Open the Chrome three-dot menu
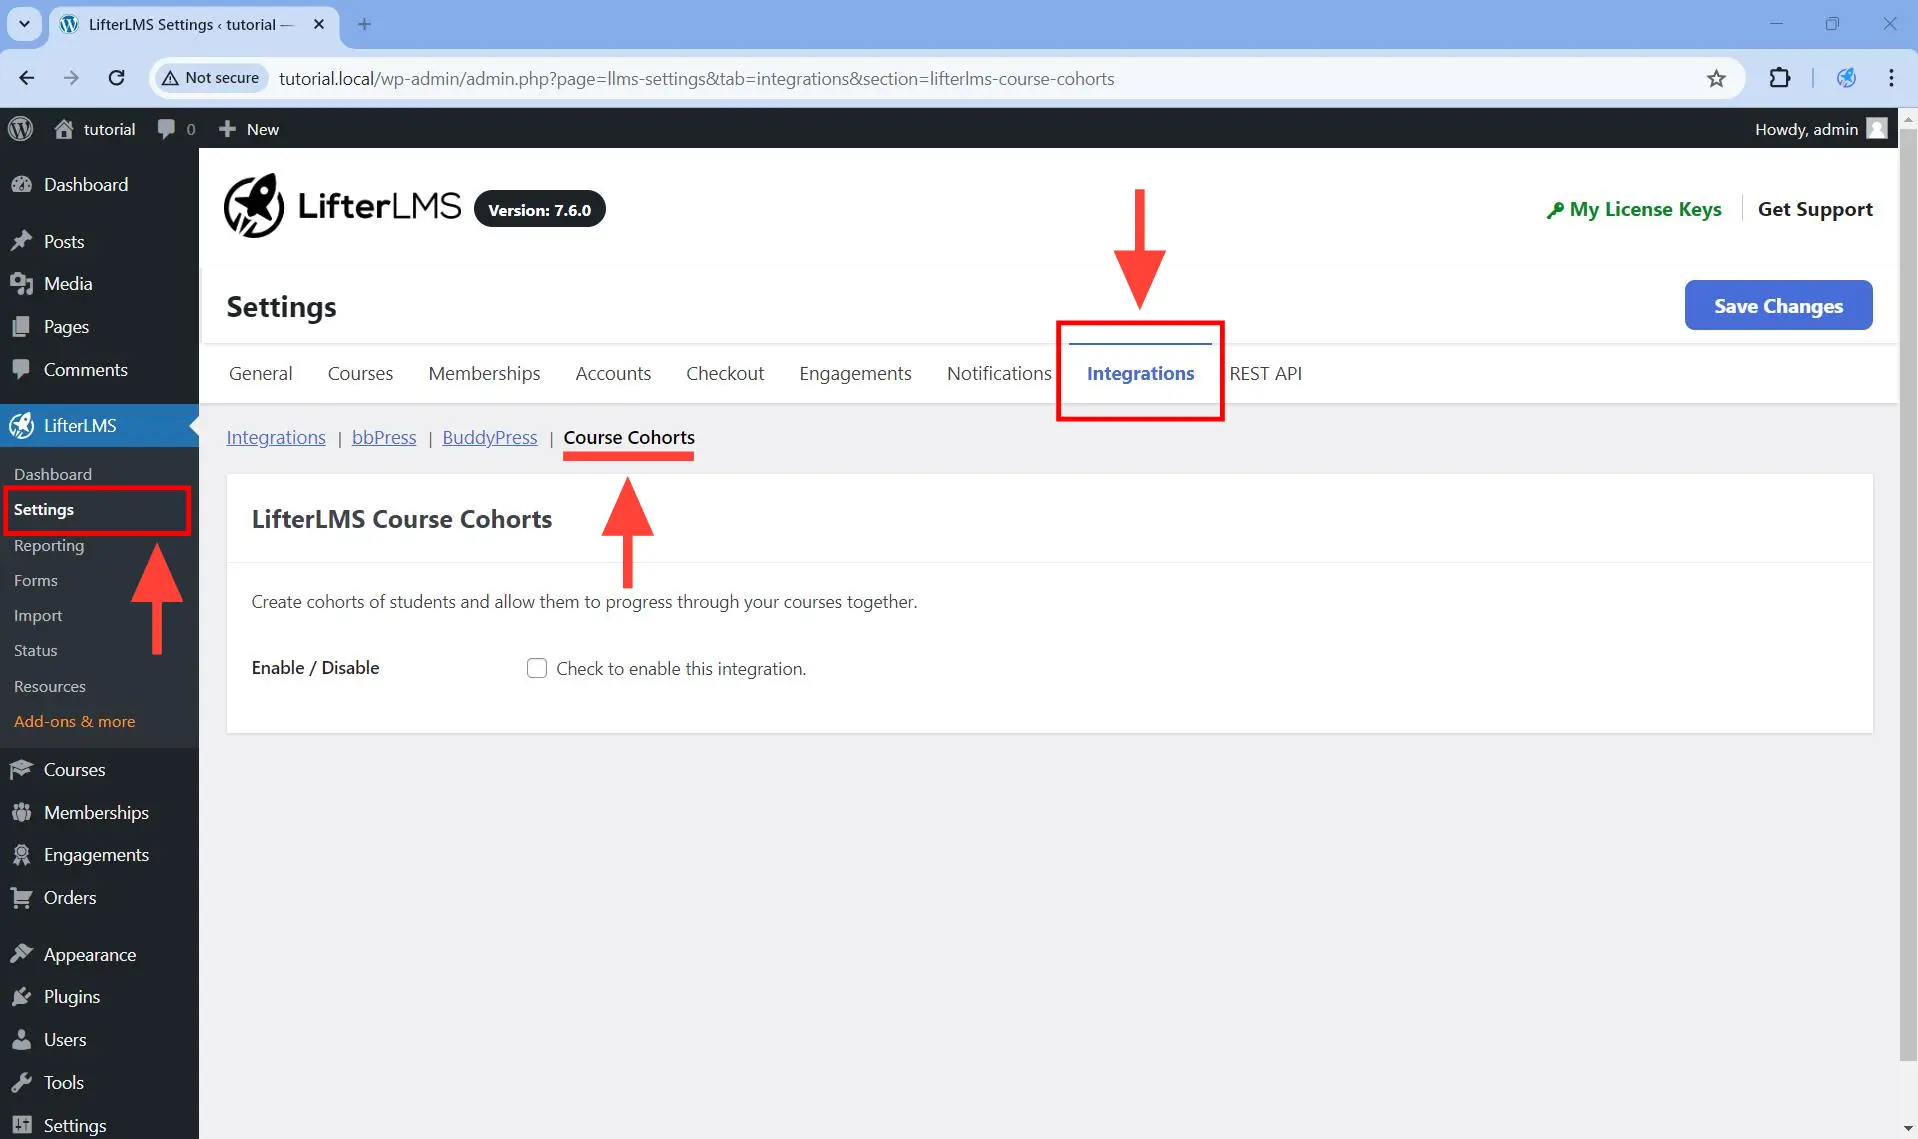The image size is (1918, 1139). (1891, 78)
